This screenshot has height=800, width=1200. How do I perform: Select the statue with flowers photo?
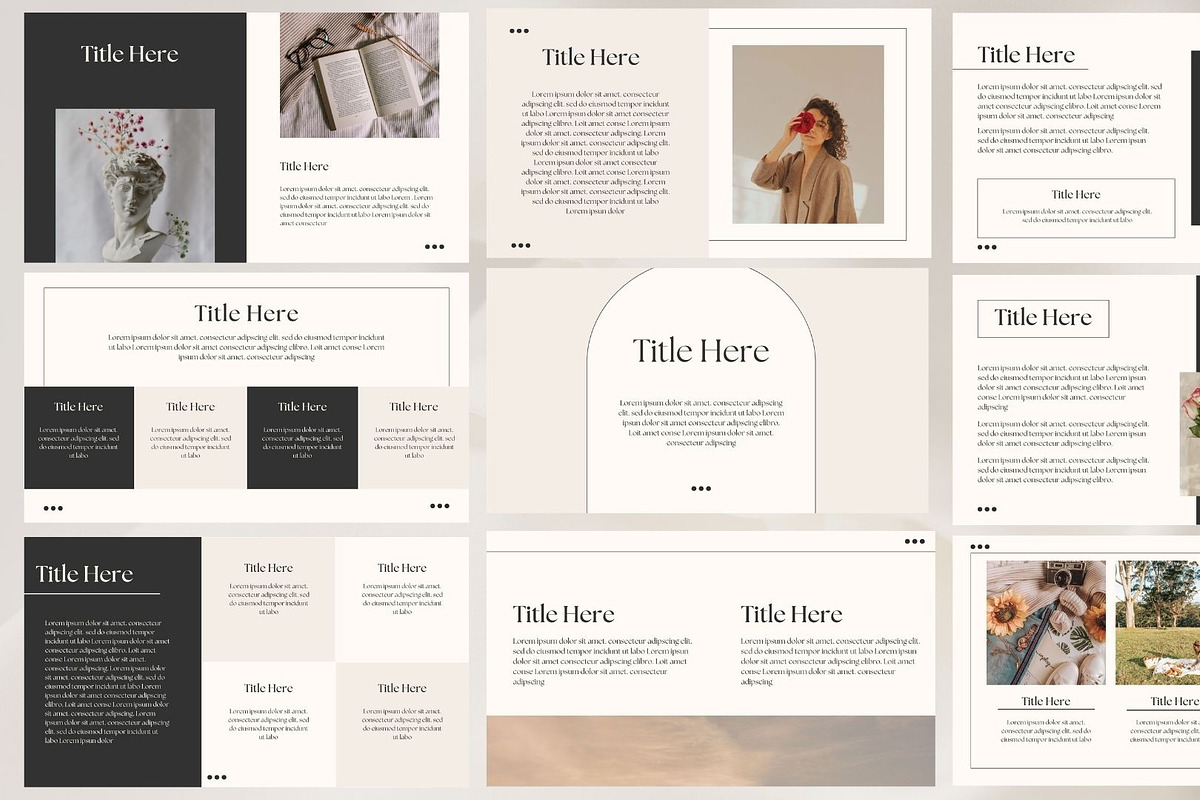click(x=135, y=186)
